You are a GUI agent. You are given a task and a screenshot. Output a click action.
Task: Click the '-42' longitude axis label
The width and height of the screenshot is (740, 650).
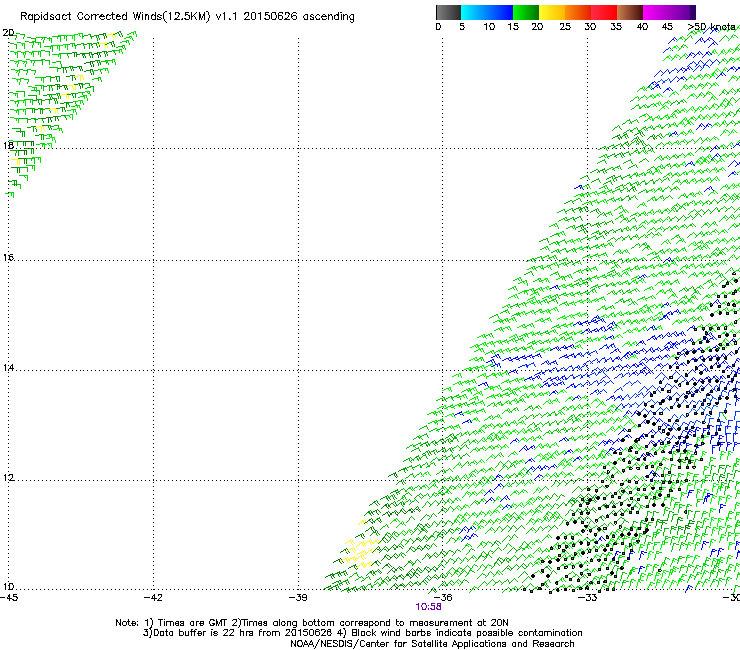pos(153,598)
